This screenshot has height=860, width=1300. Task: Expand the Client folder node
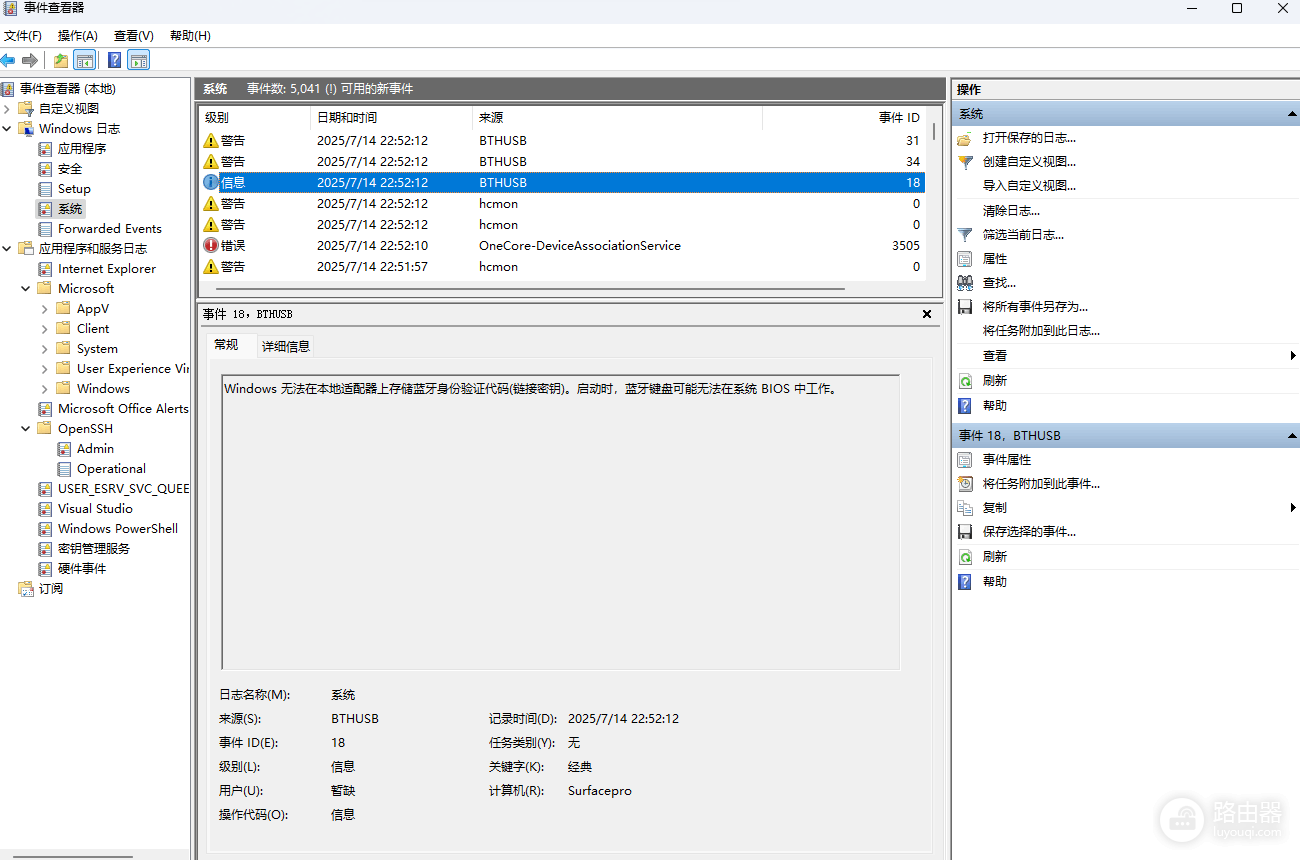coord(45,329)
